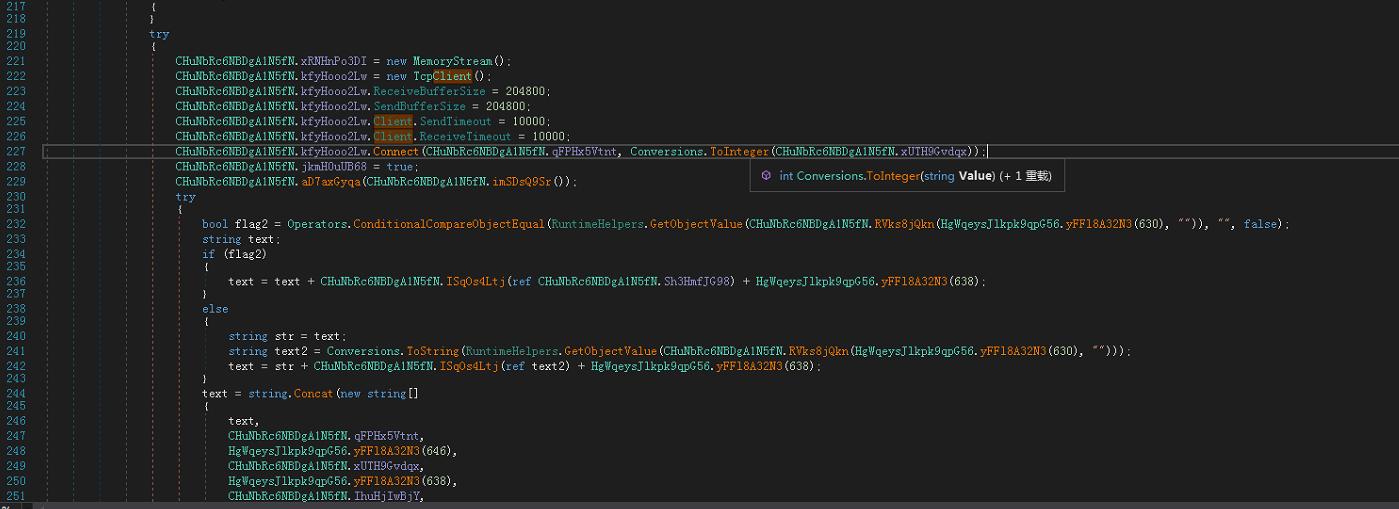The width and height of the screenshot is (1399, 509).
Task: Click "SendBufferSize" on line 224
Action: click(x=420, y=106)
